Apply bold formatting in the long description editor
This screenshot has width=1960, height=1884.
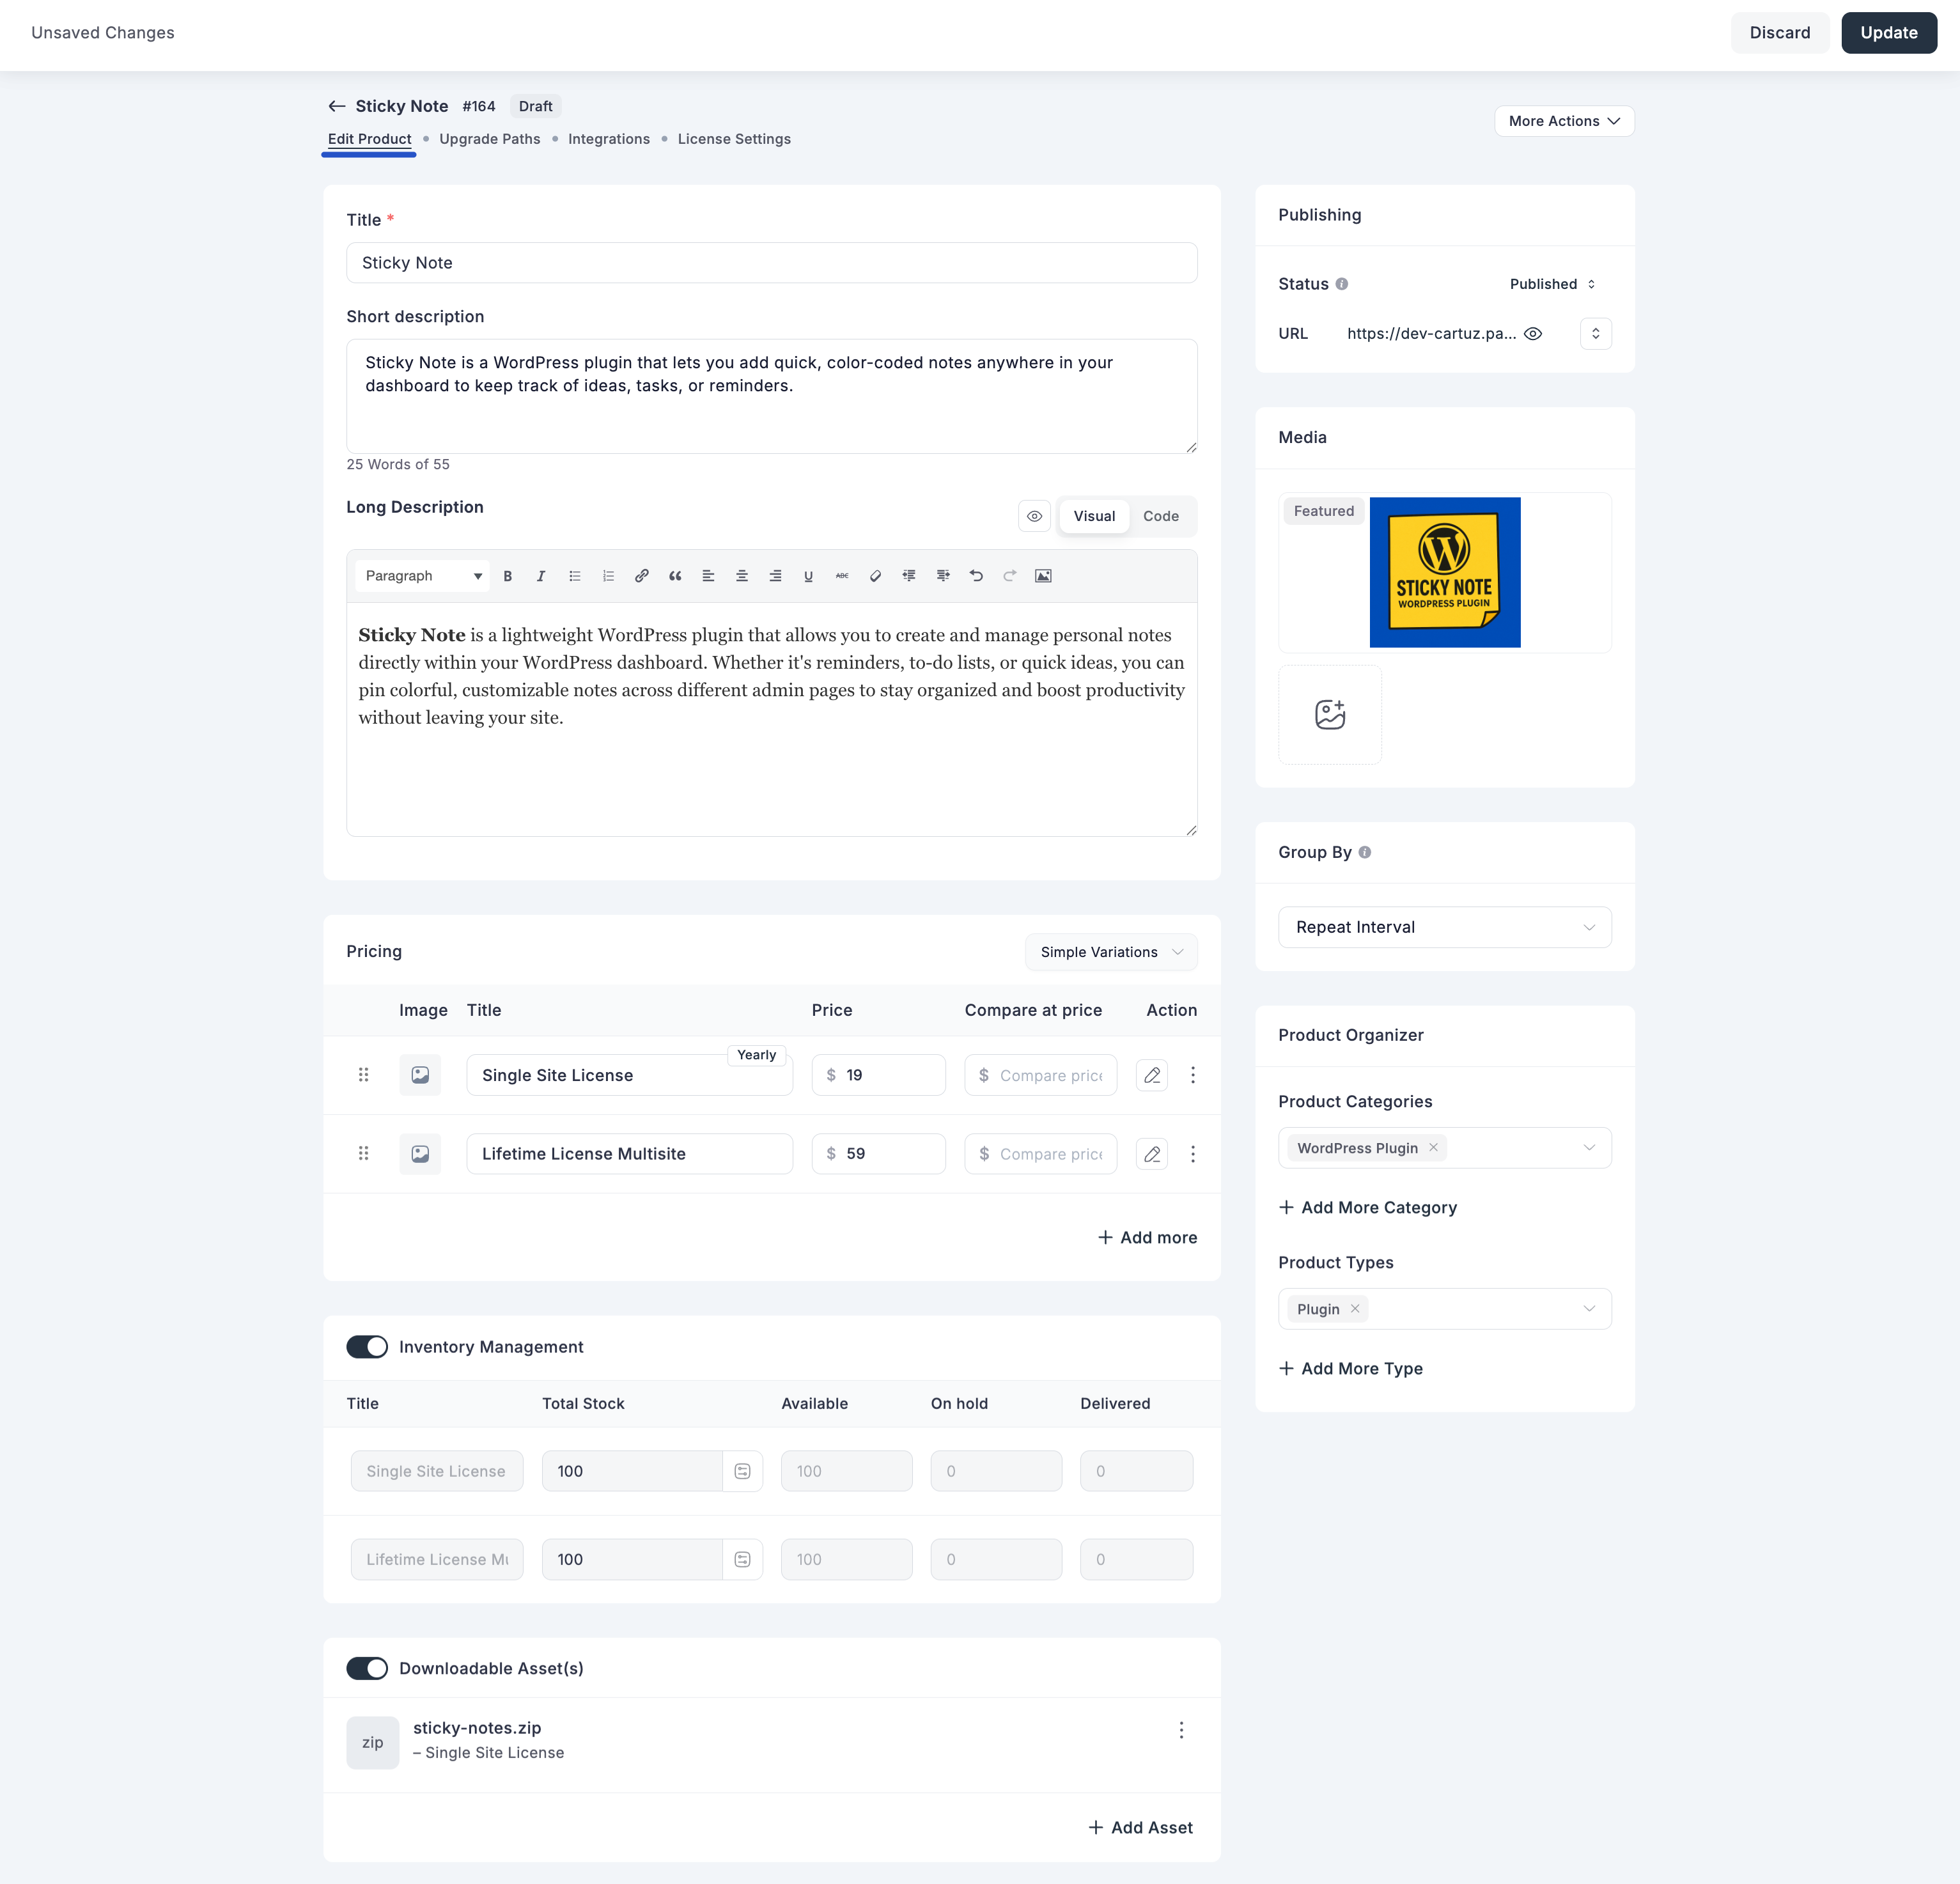[508, 576]
